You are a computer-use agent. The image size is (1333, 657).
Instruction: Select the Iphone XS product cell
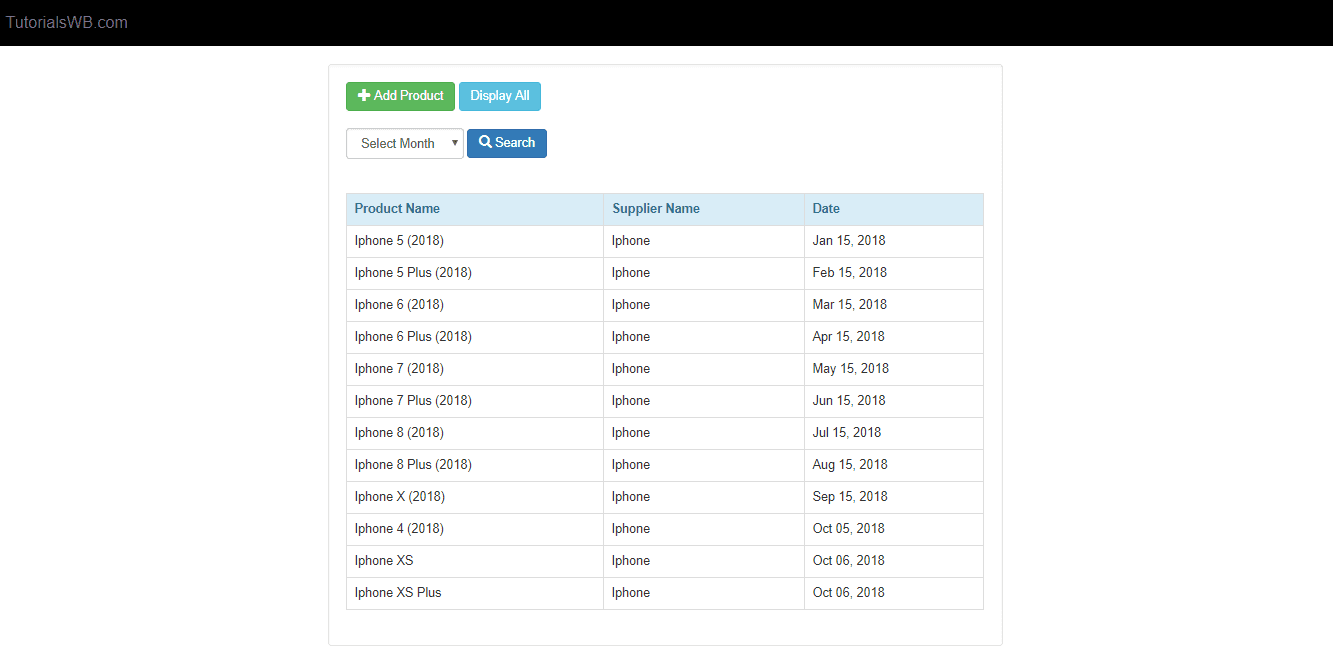475,561
